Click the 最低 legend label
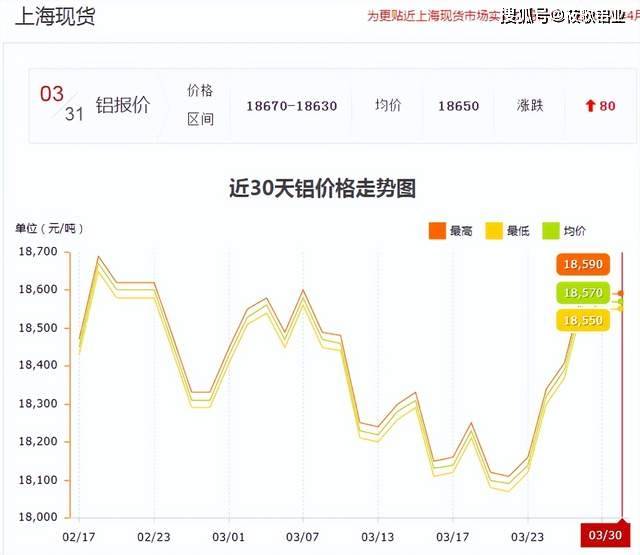This screenshot has width=640, height=555. (518, 231)
